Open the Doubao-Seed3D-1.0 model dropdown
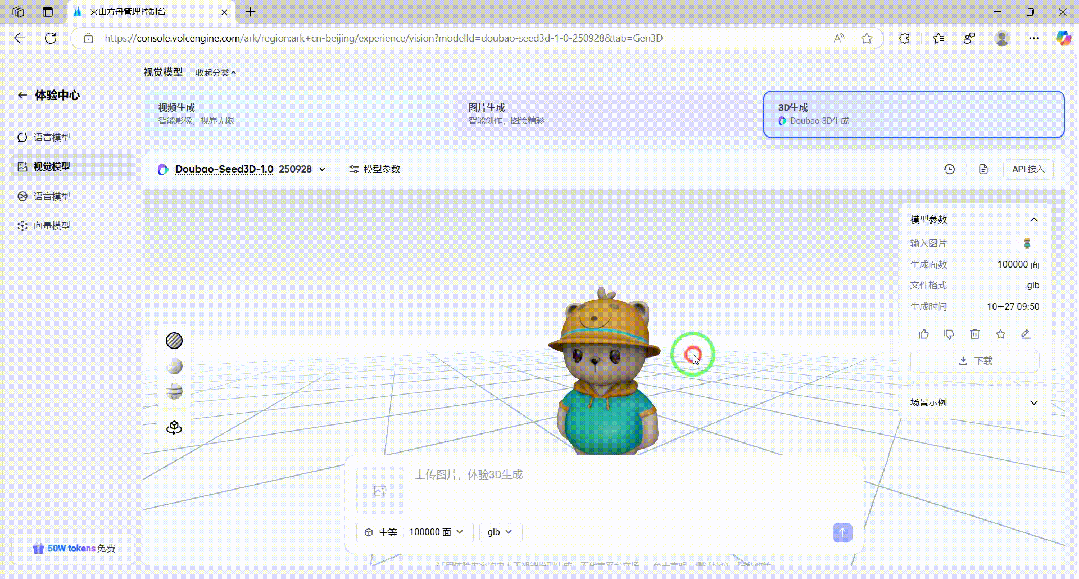This screenshot has width=1079, height=579. (x=242, y=170)
